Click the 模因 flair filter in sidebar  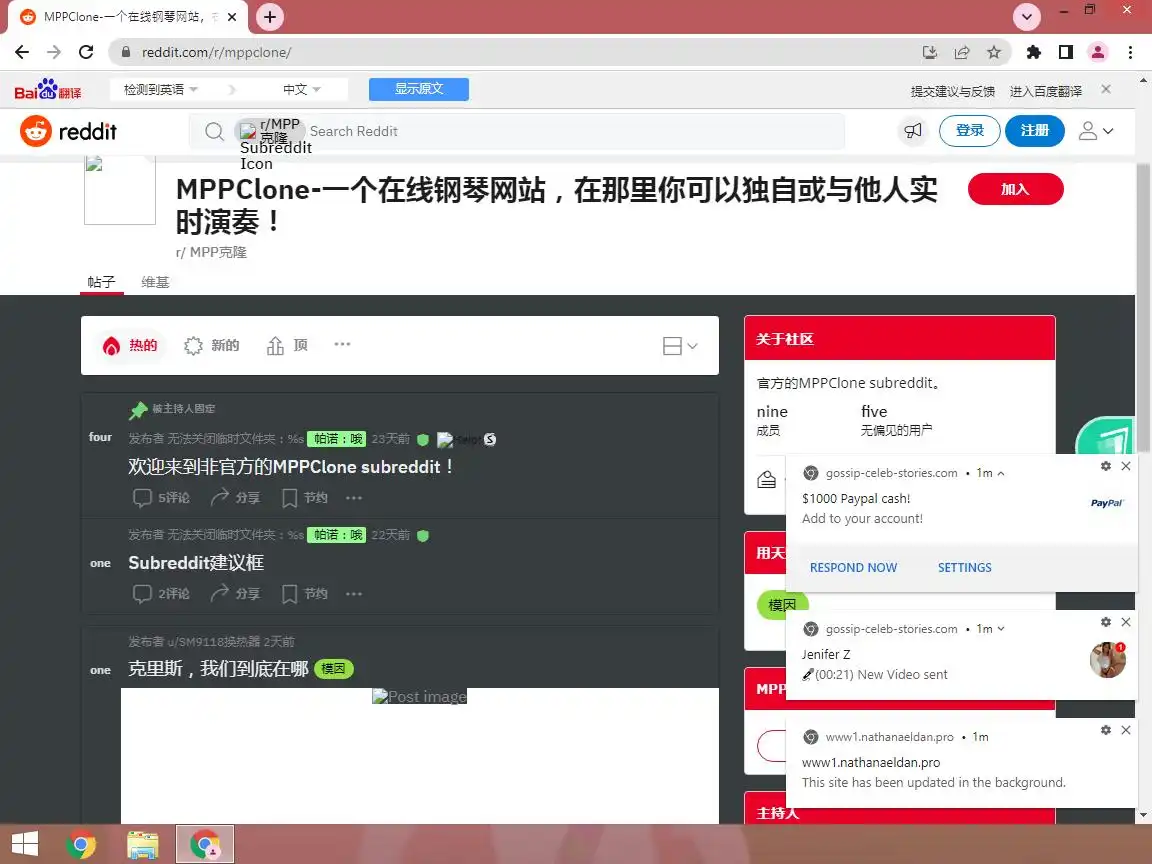tap(782, 605)
